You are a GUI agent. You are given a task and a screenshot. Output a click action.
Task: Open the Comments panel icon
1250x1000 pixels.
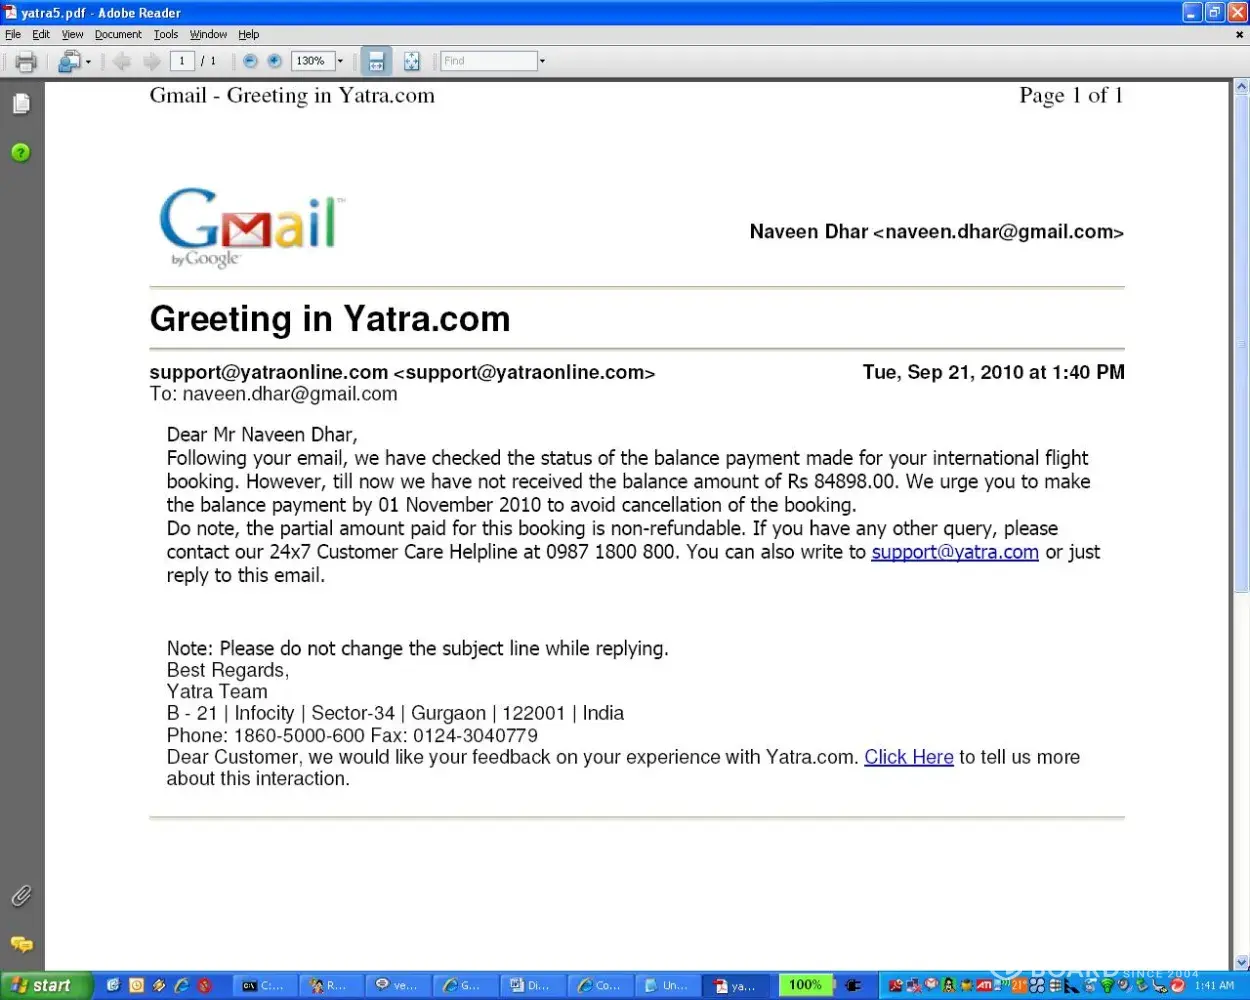21,944
